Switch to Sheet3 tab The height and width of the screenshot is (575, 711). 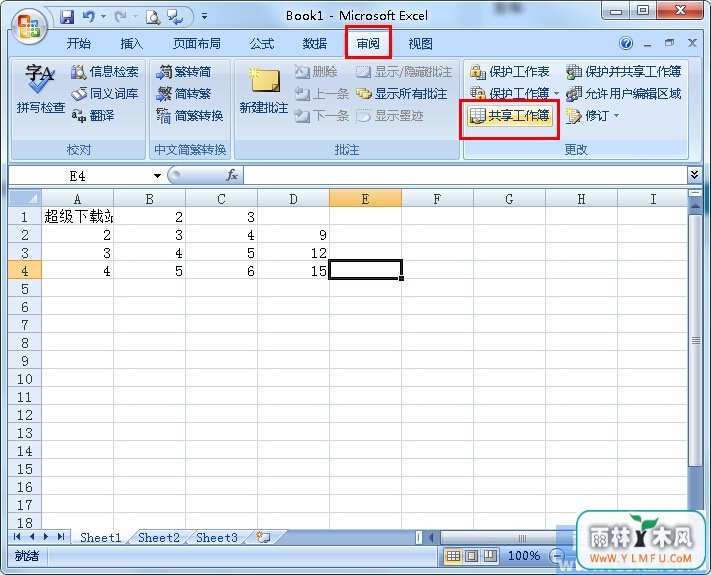pyautogui.click(x=217, y=538)
